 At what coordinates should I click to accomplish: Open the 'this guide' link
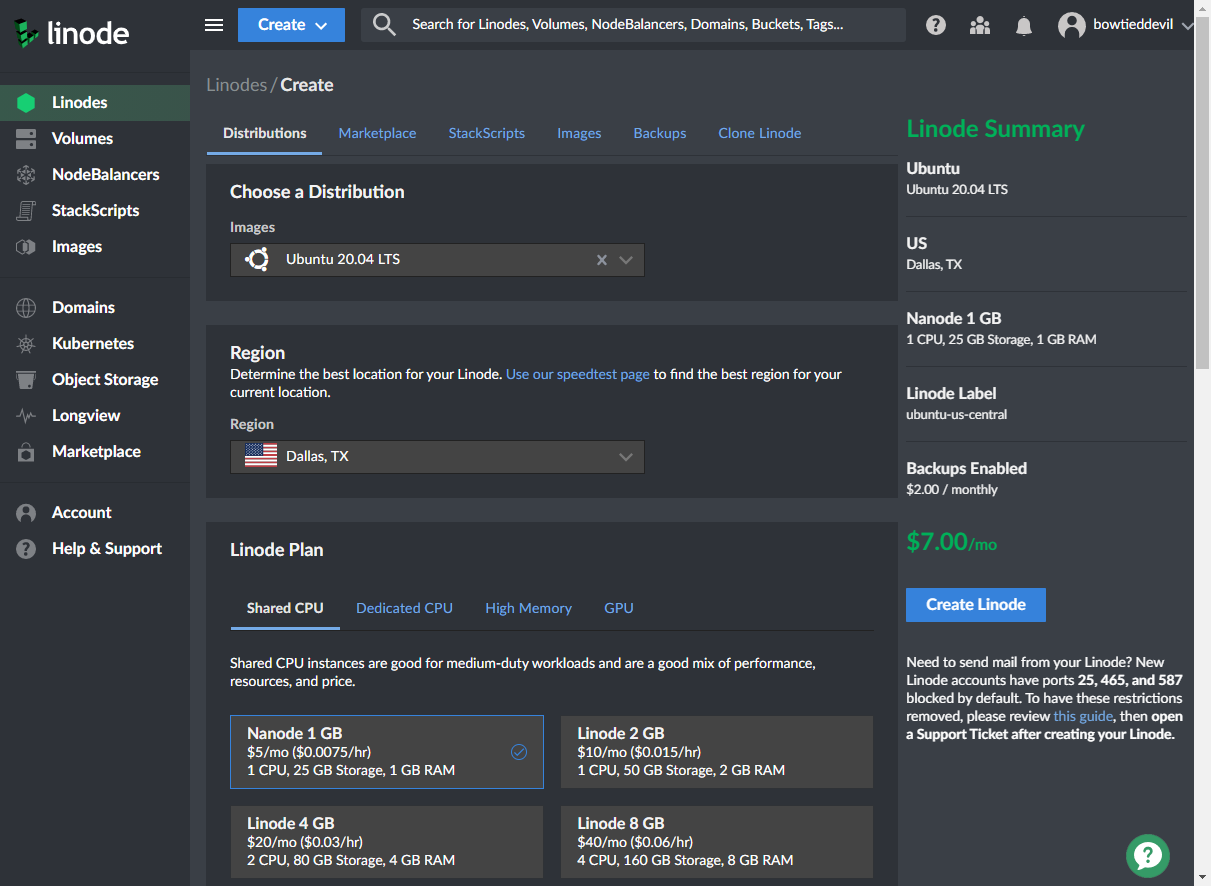[1083, 717]
